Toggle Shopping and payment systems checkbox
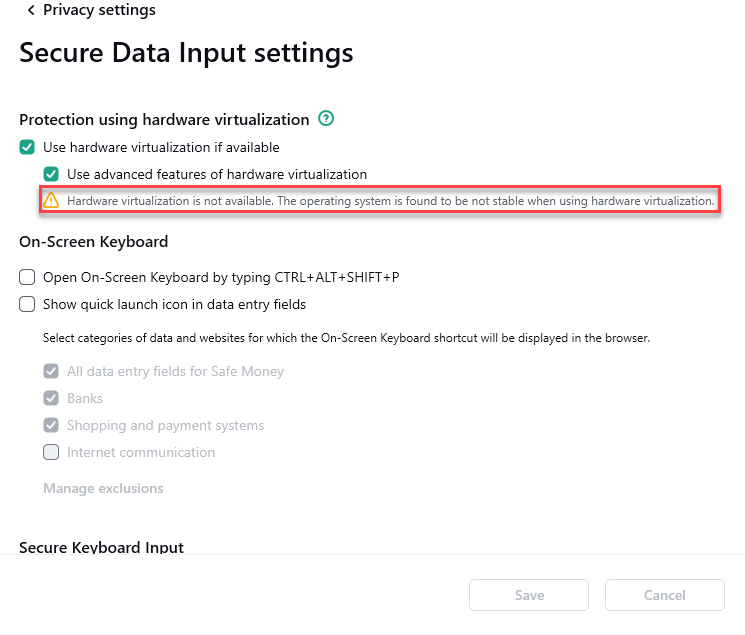The width and height of the screenshot is (745, 635). click(51, 425)
